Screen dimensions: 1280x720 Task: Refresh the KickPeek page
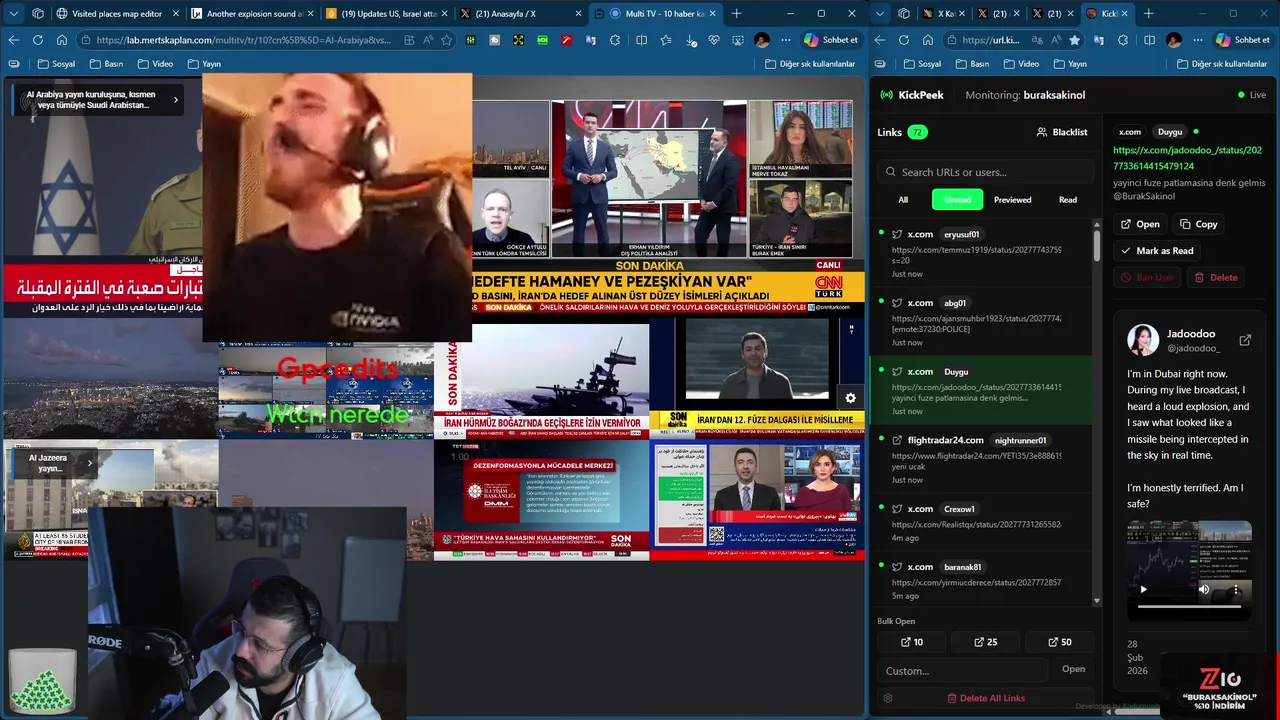point(904,40)
